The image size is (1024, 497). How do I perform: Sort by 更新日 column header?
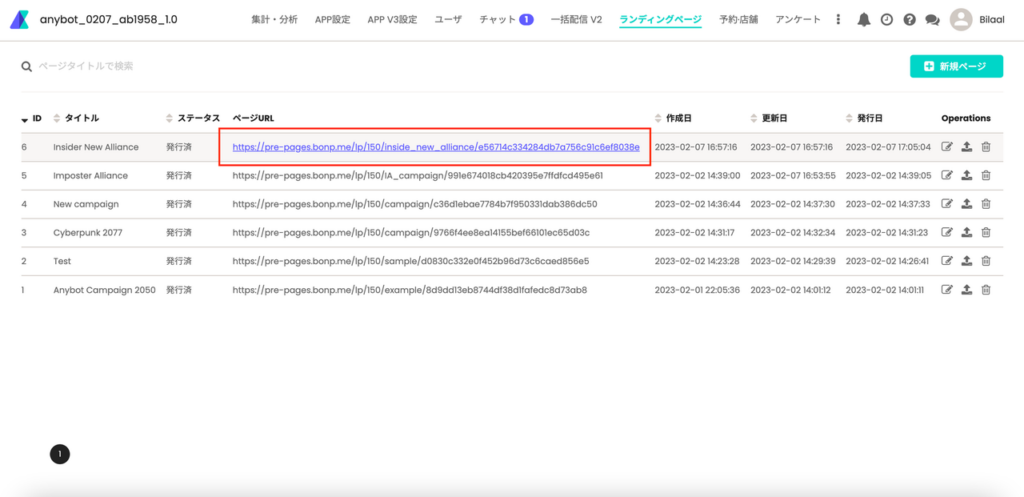[x=770, y=118]
